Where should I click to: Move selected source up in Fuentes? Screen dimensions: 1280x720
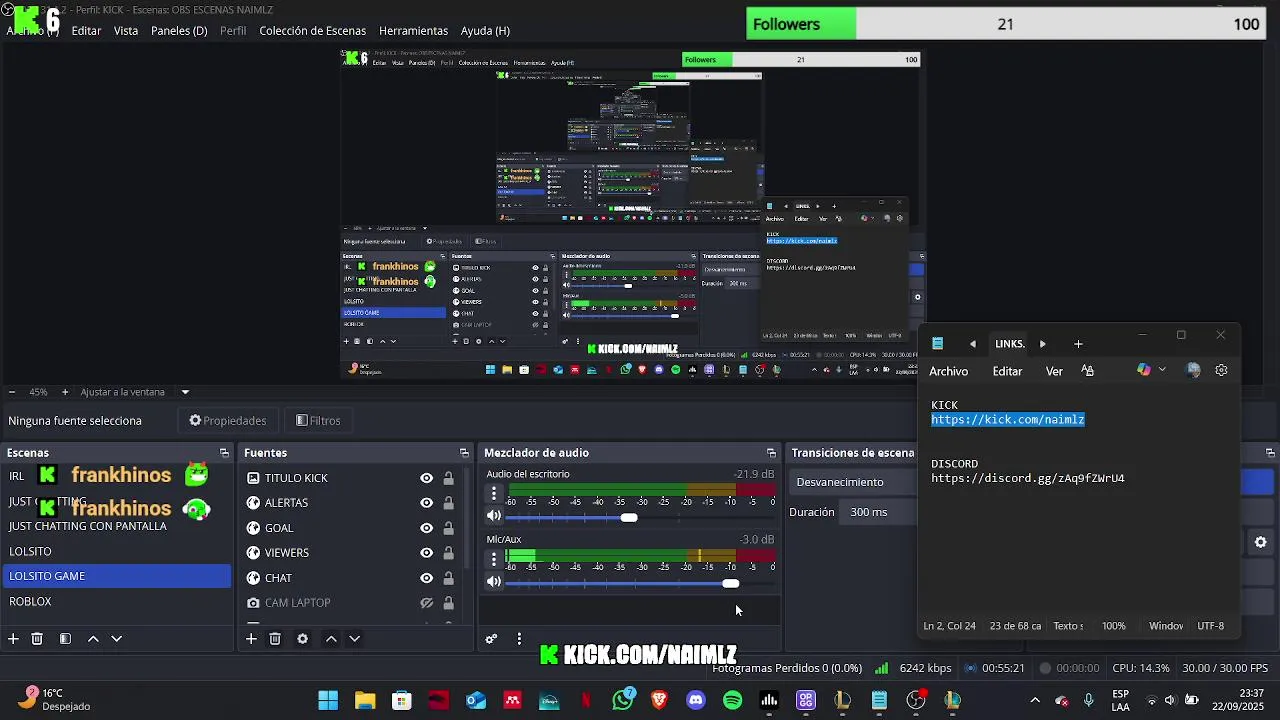(x=331, y=639)
